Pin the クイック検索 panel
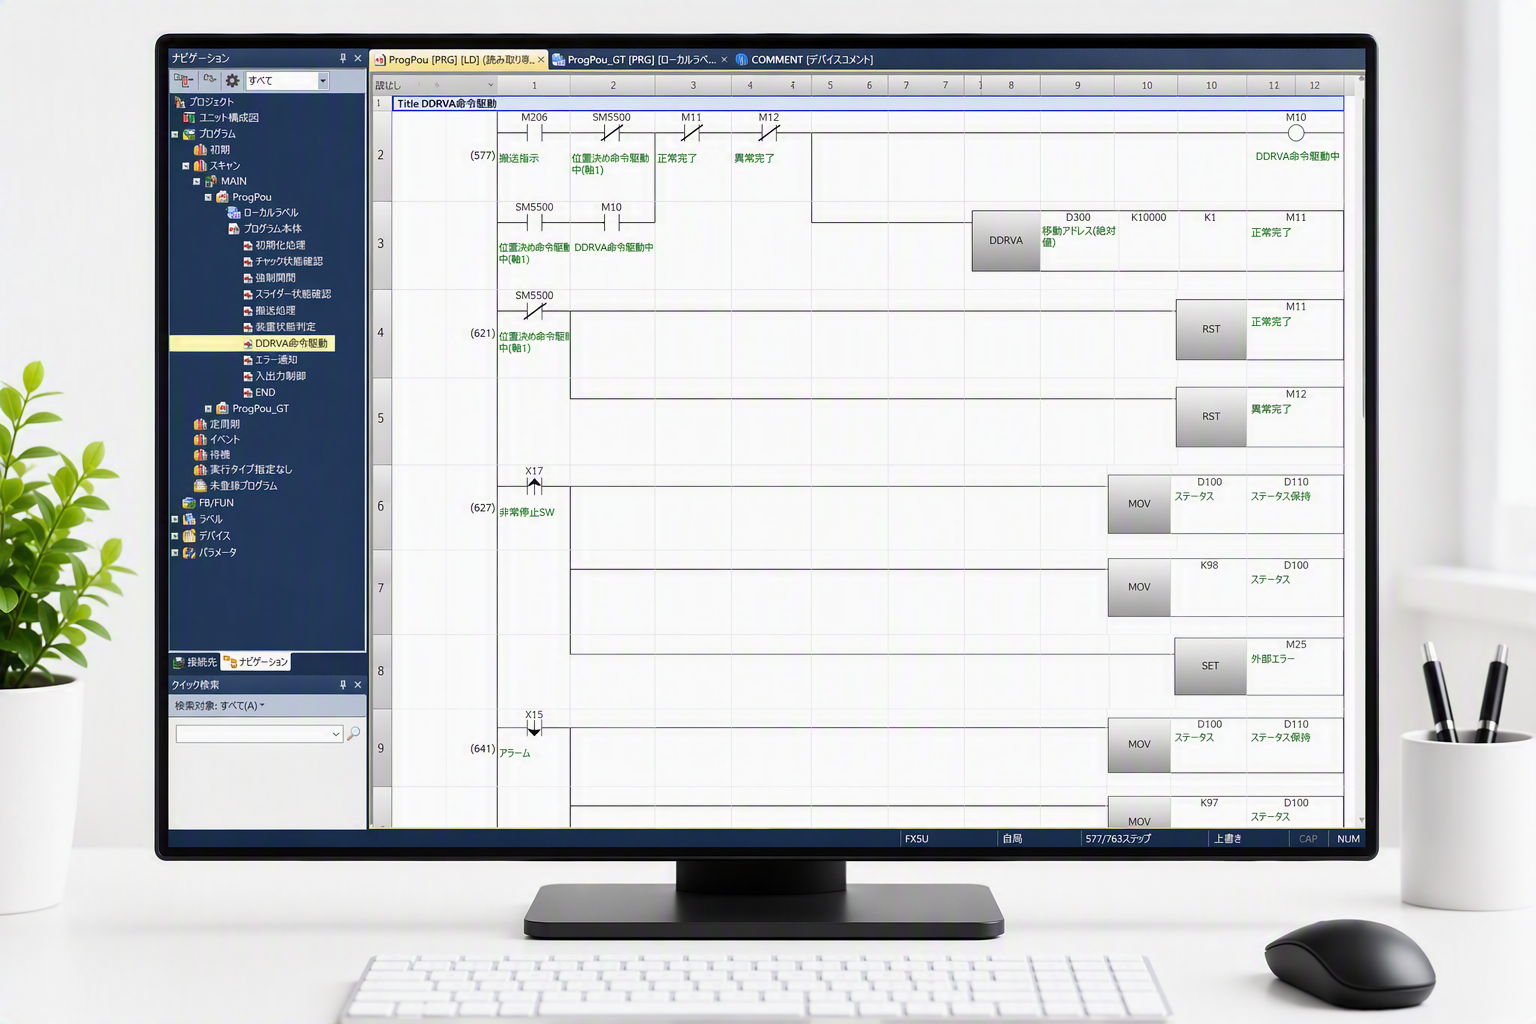The image size is (1536, 1024). (343, 685)
